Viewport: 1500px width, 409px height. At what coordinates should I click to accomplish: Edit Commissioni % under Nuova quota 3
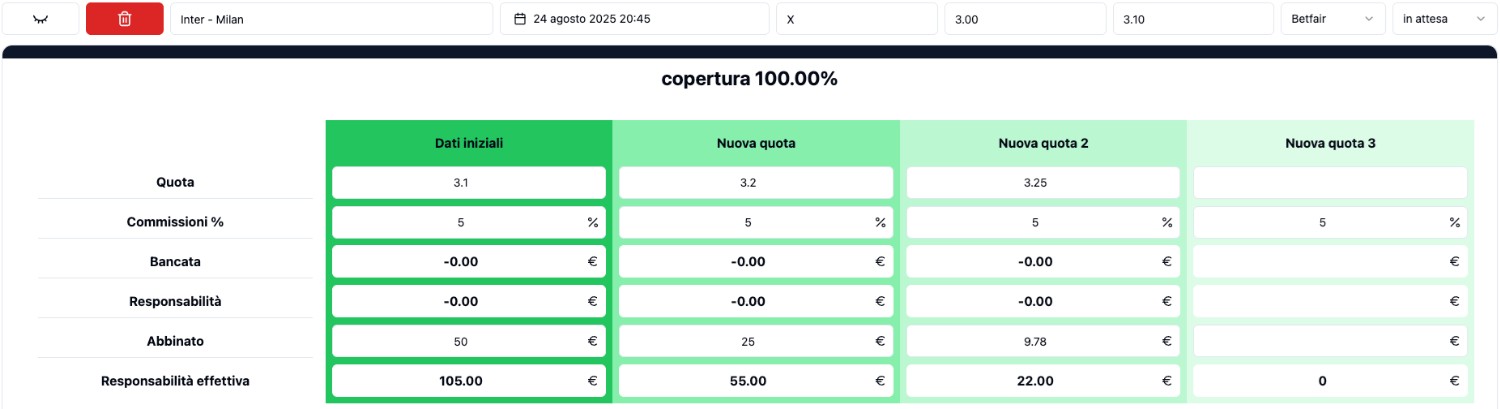[1330, 222]
